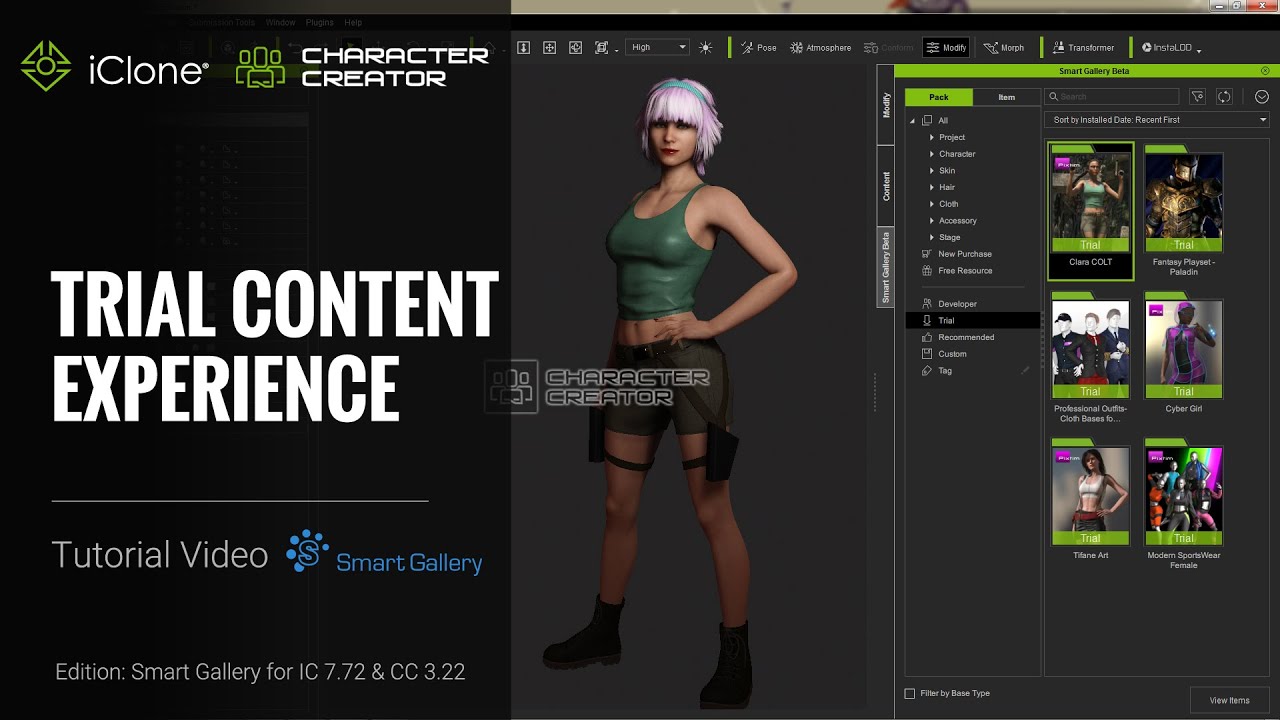Select Free Resource in the sidebar
Screen dimensions: 1280x720
pos(956,271)
